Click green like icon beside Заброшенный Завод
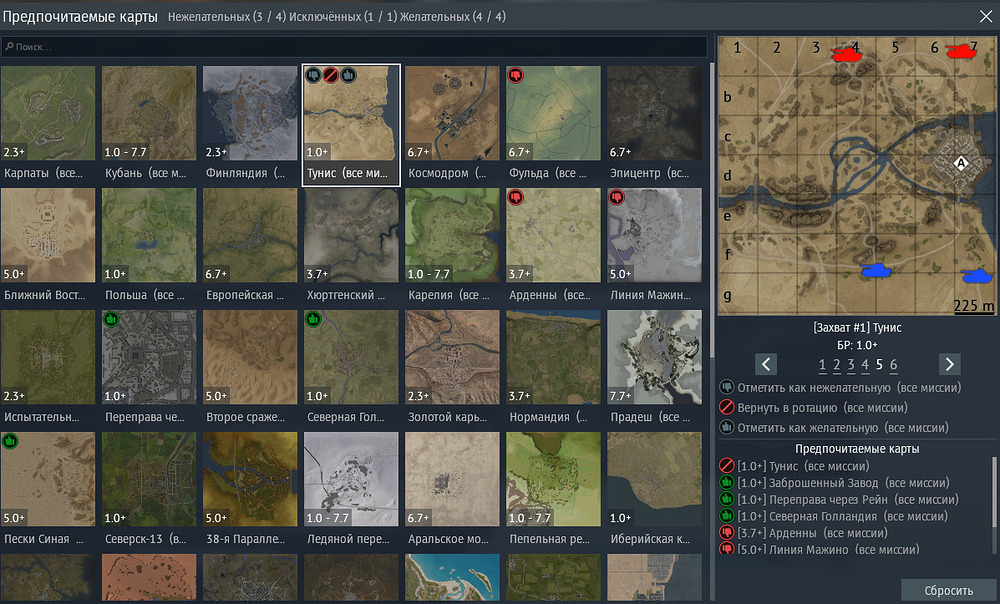The image size is (1000, 604). [x=726, y=483]
